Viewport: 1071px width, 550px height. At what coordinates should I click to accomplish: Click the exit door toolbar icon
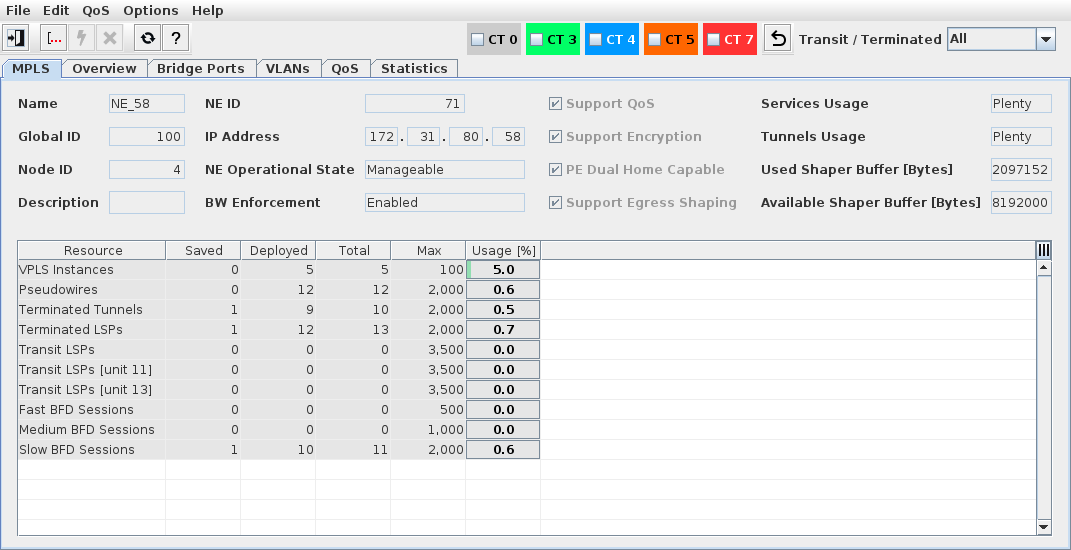pyautogui.click(x=17, y=38)
